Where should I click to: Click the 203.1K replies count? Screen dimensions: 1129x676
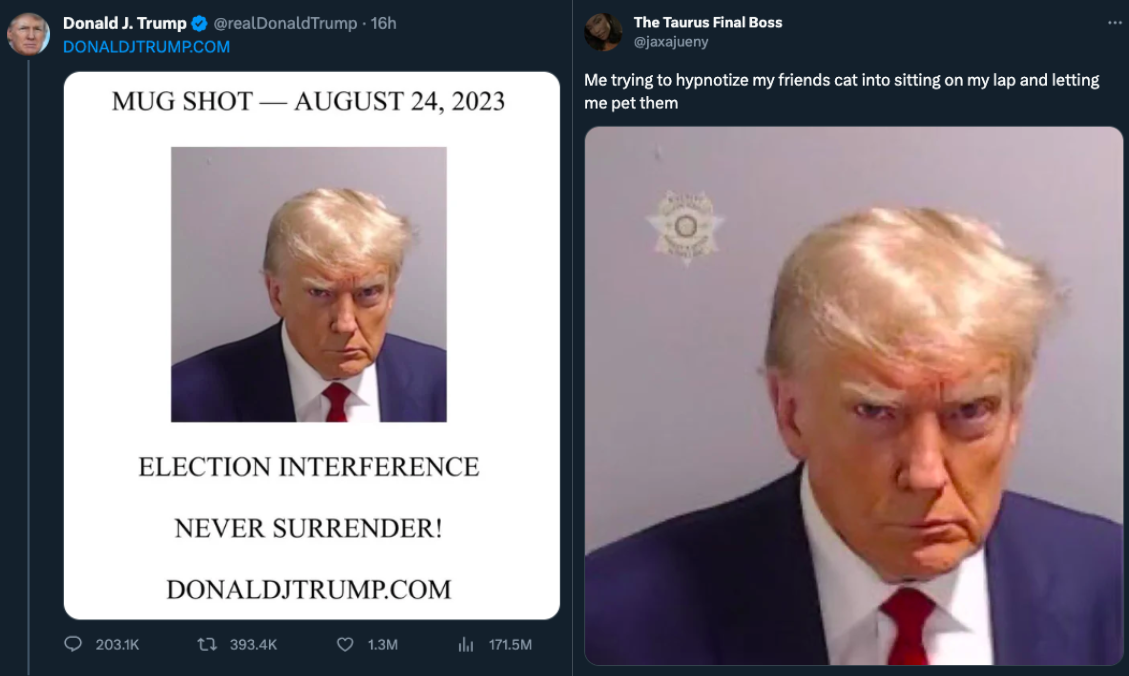point(117,644)
